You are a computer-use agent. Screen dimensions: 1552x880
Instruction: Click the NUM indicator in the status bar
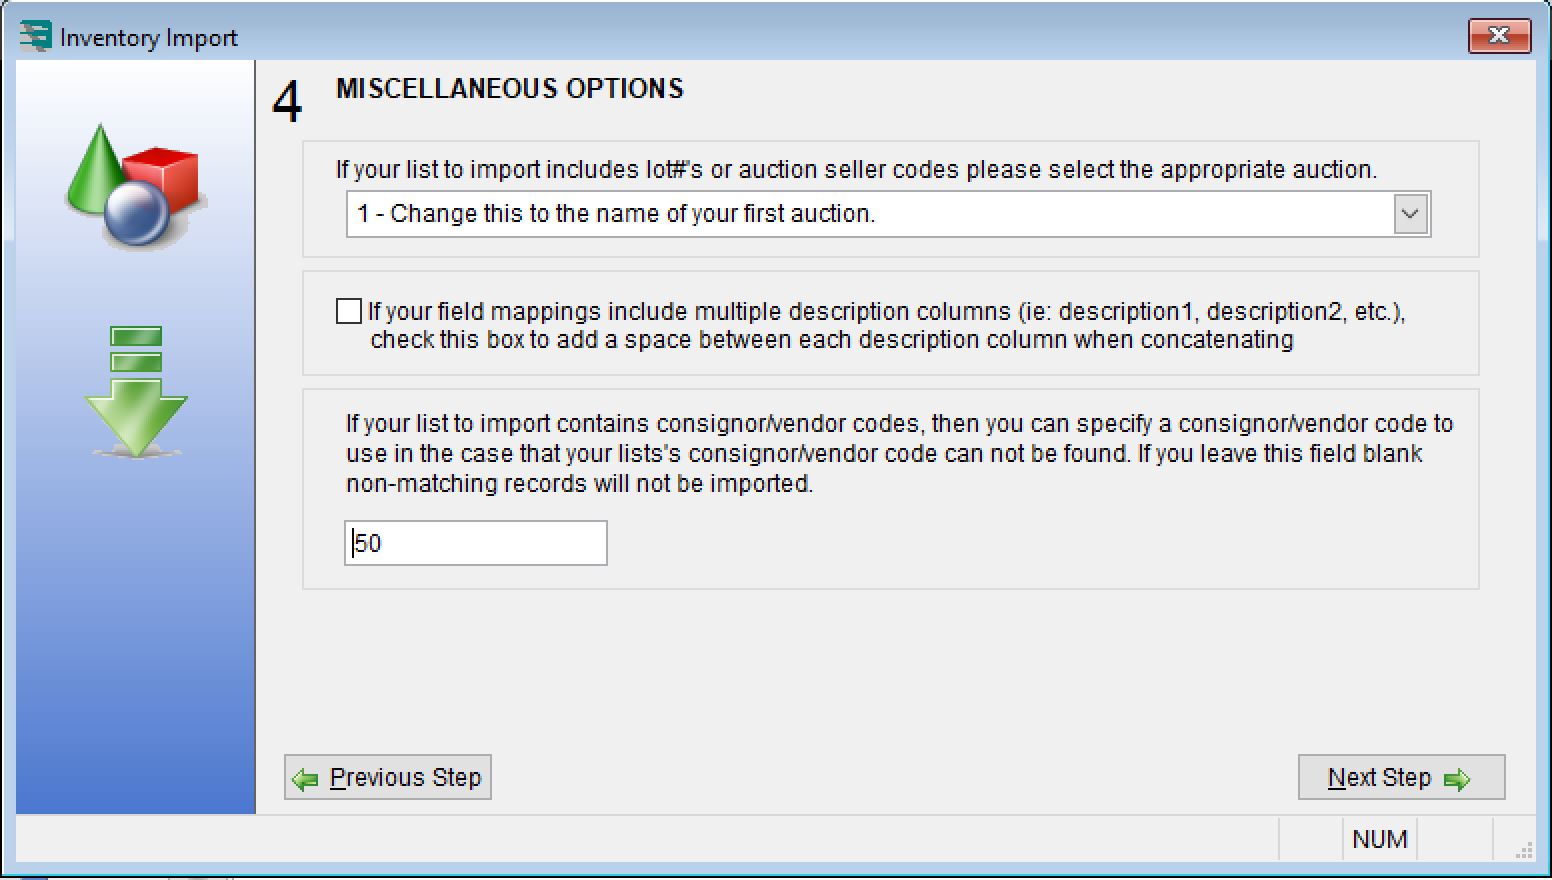click(x=1378, y=838)
